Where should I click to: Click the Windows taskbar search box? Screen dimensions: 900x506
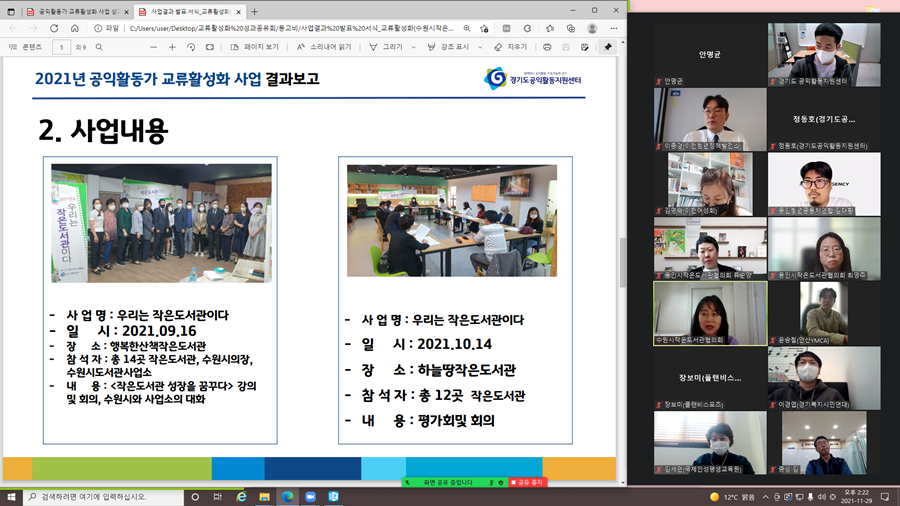coord(103,497)
